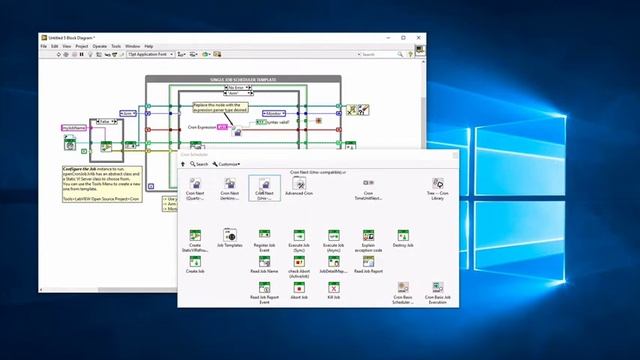The image size is (640, 360).
Task: Open the Window menu
Action: [x=133, y=47]
